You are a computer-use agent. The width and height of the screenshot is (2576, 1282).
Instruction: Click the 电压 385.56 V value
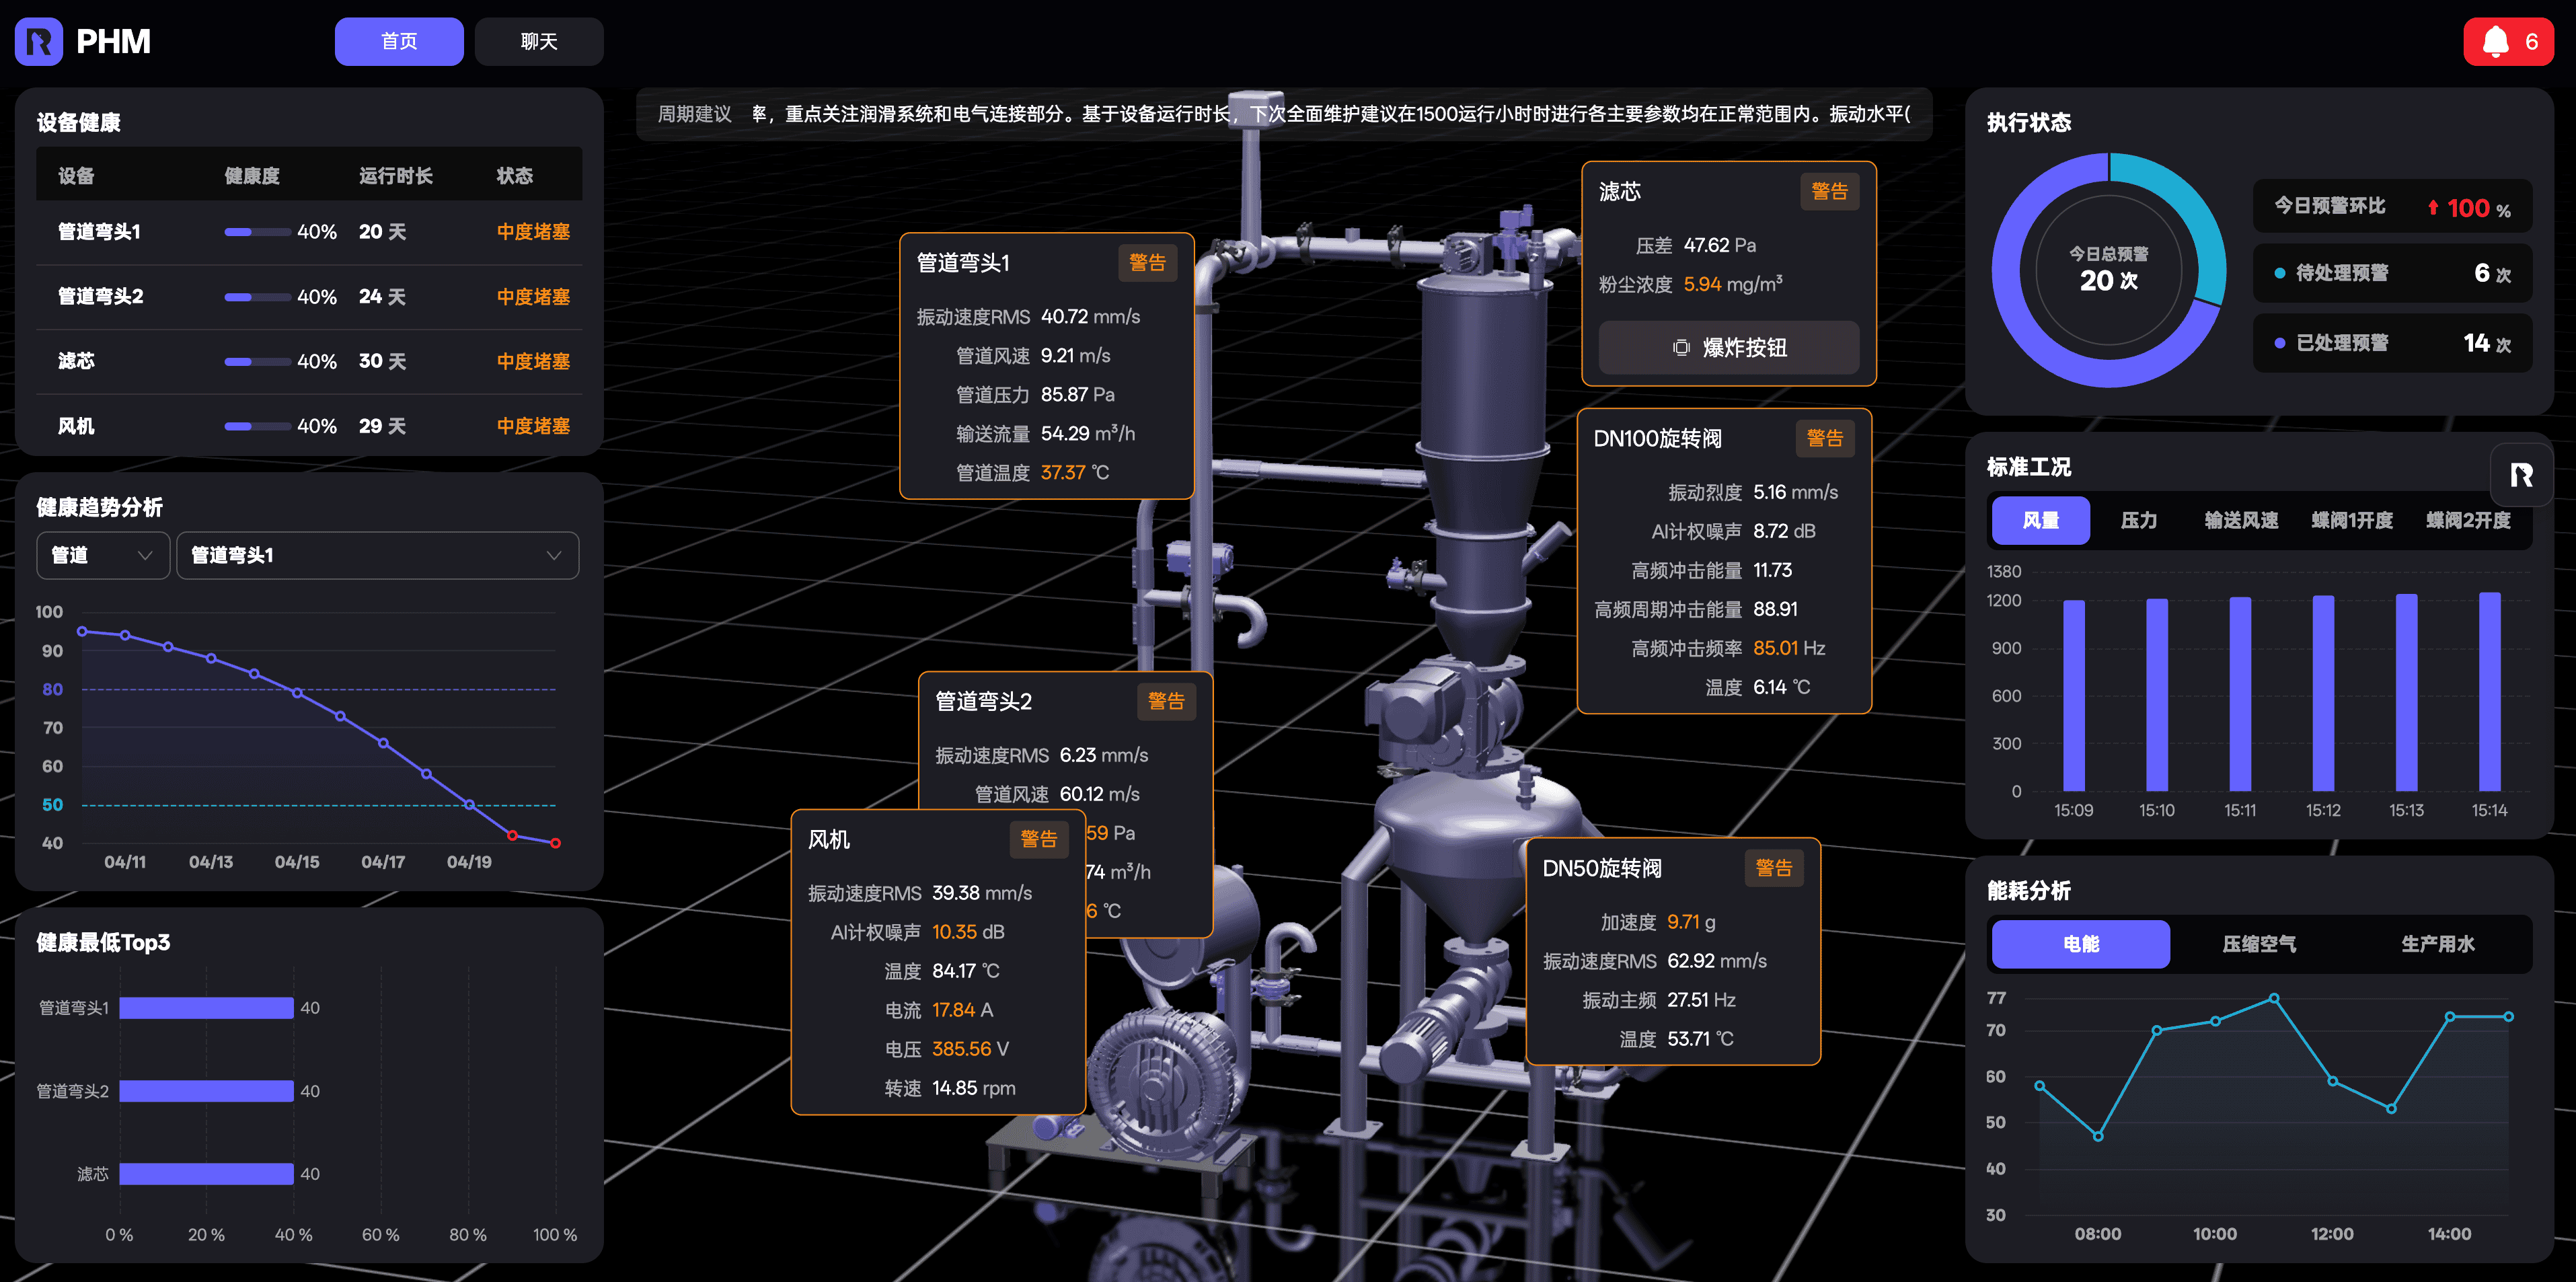[x=970, y=1049]
